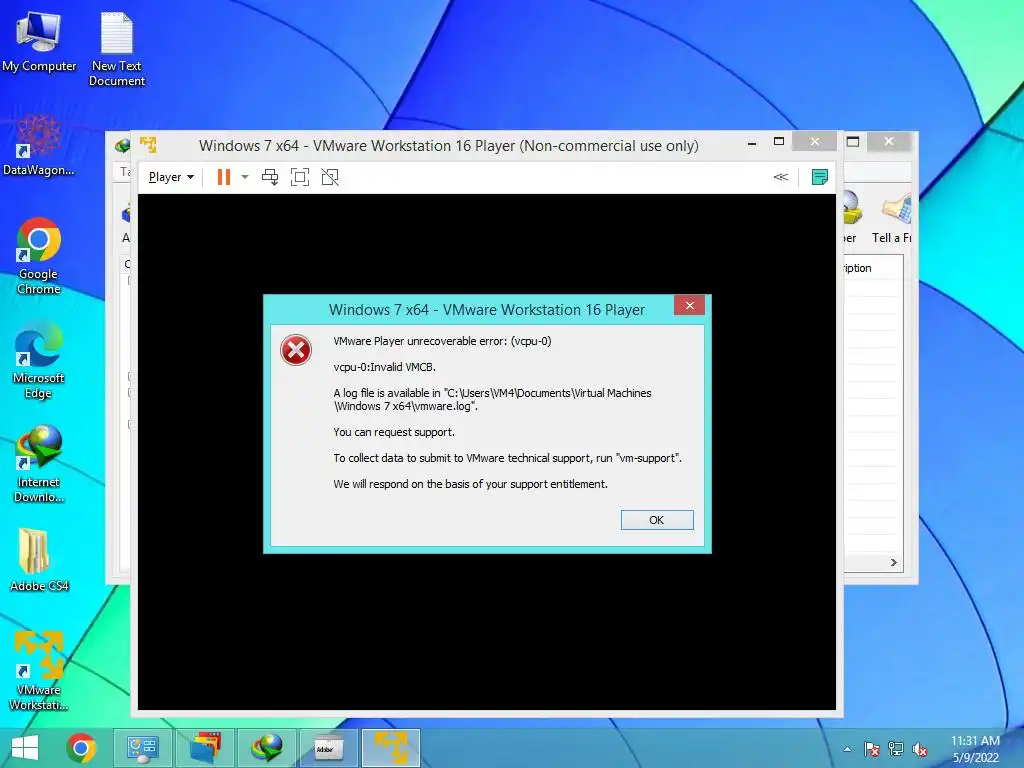Image resolution: width=1024 pixels, height=768 pixels.
Task: Click the red error icon in the dialog
Action: tap(296, 350)
